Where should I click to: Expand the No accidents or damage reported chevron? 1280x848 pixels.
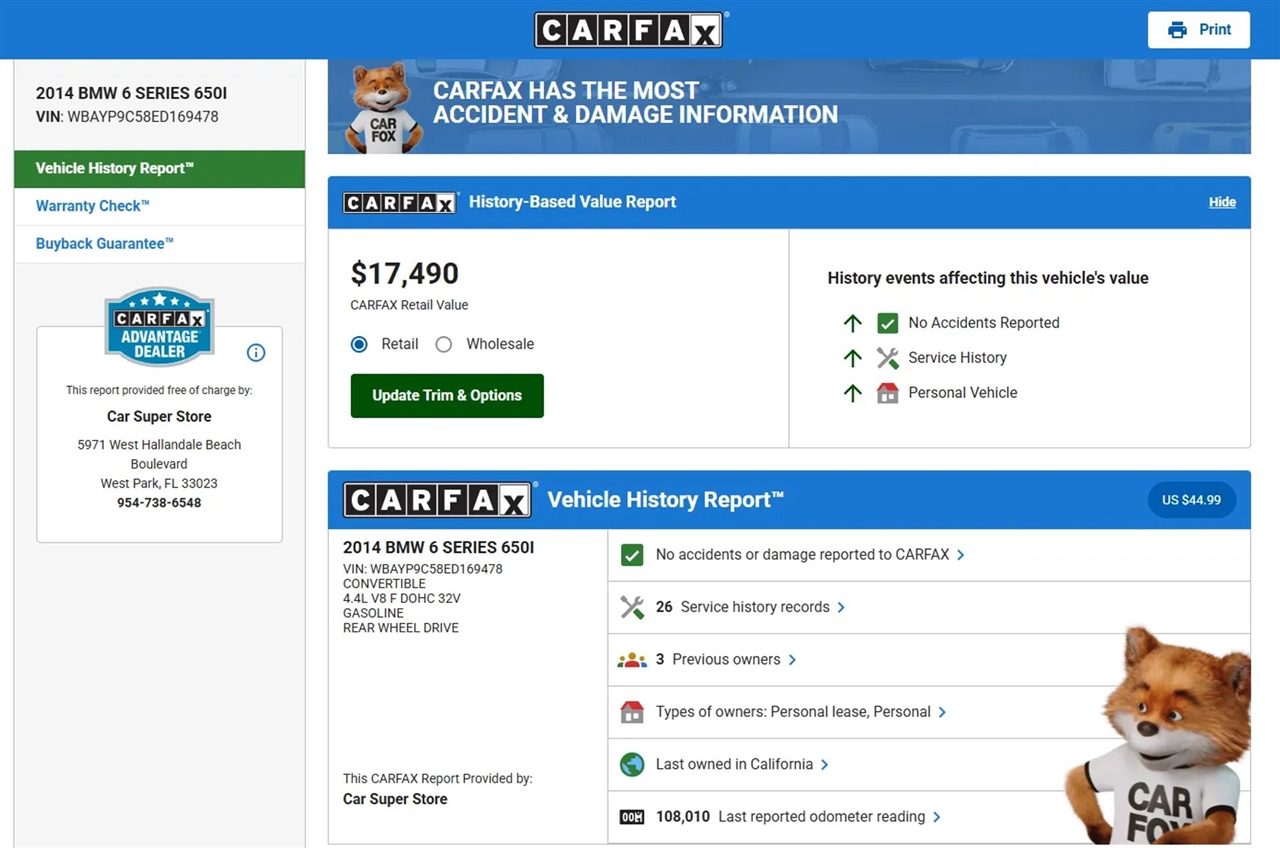coord(961,555)
